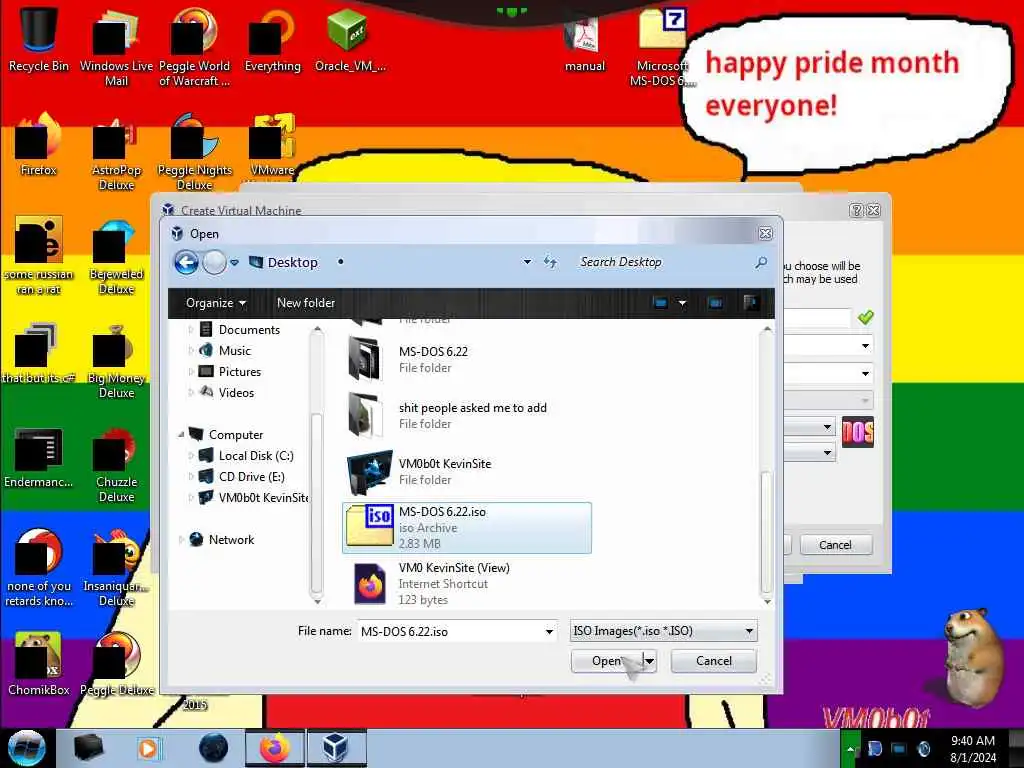This screenshot has width=1024, height=768.
Task: Open the AstroPop Deluxe desktop icon
Action: 116,152
